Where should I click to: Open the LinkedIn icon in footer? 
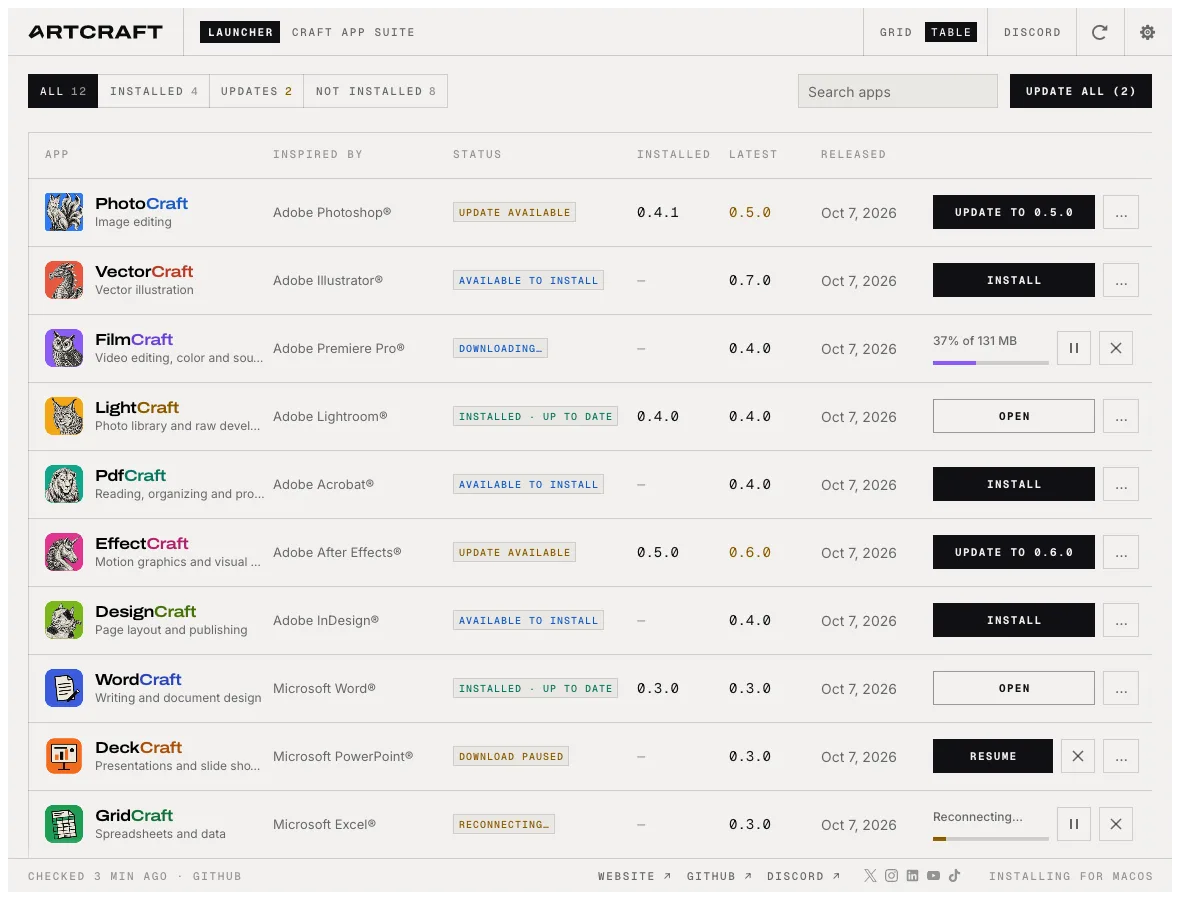click(912, 875)
